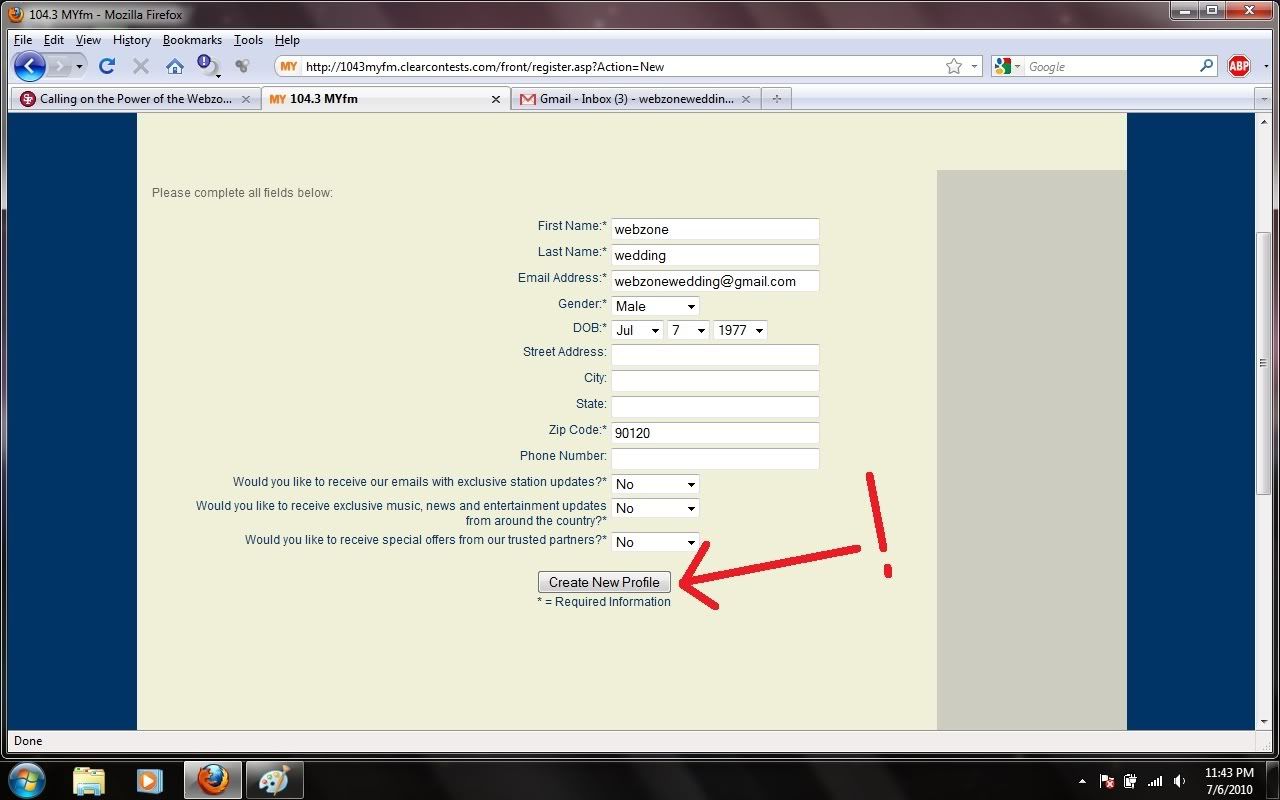Open the new tab button
1280x800 pixels.
[x=776, y=99]
